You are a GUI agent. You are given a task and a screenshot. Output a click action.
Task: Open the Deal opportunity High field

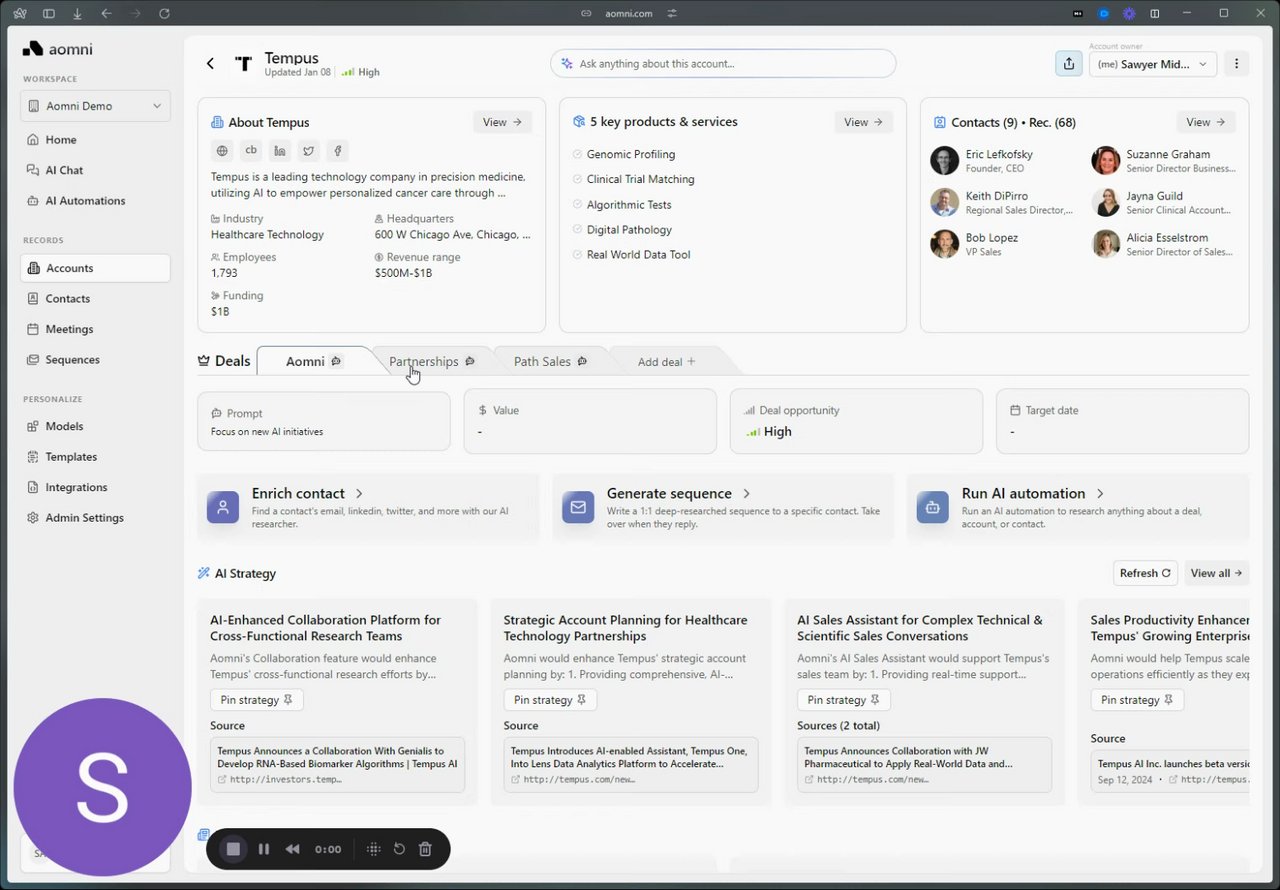[856, 421]
